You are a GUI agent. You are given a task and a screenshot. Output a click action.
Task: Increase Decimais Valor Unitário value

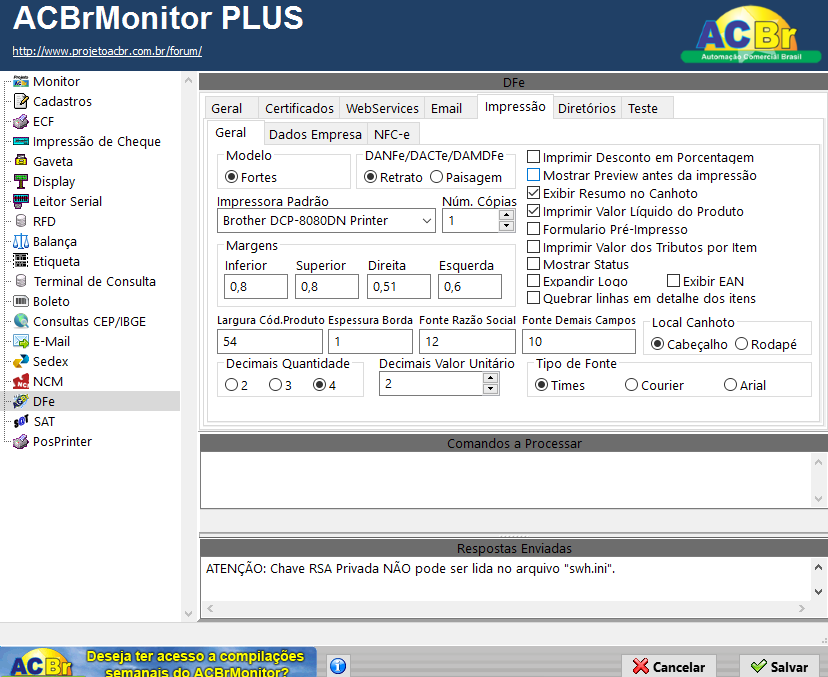click(x=491, y=378)
